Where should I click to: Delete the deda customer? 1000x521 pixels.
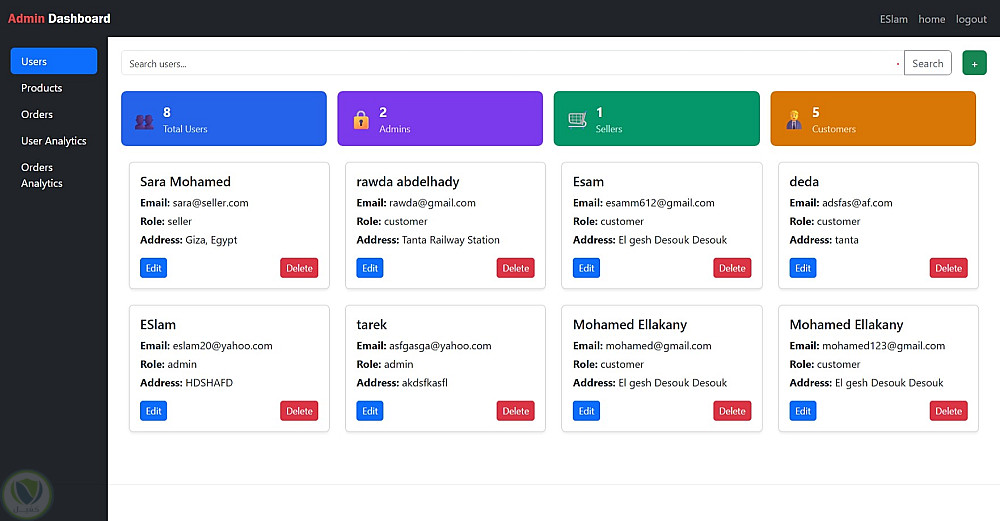[x=948, y=268]
